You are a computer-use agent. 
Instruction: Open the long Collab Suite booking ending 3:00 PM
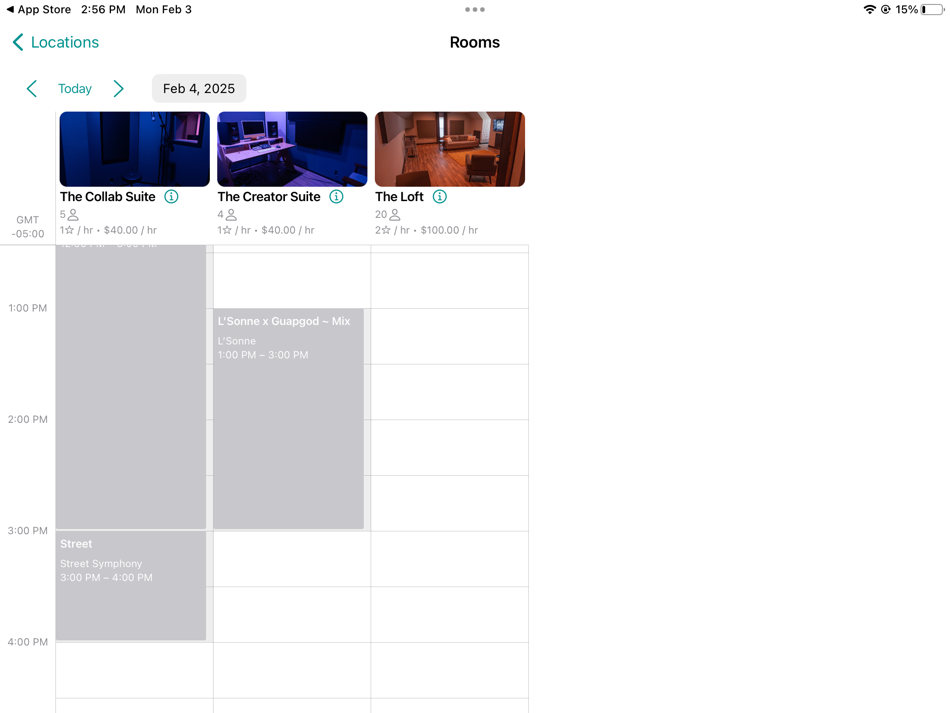[x=131, y=386]
